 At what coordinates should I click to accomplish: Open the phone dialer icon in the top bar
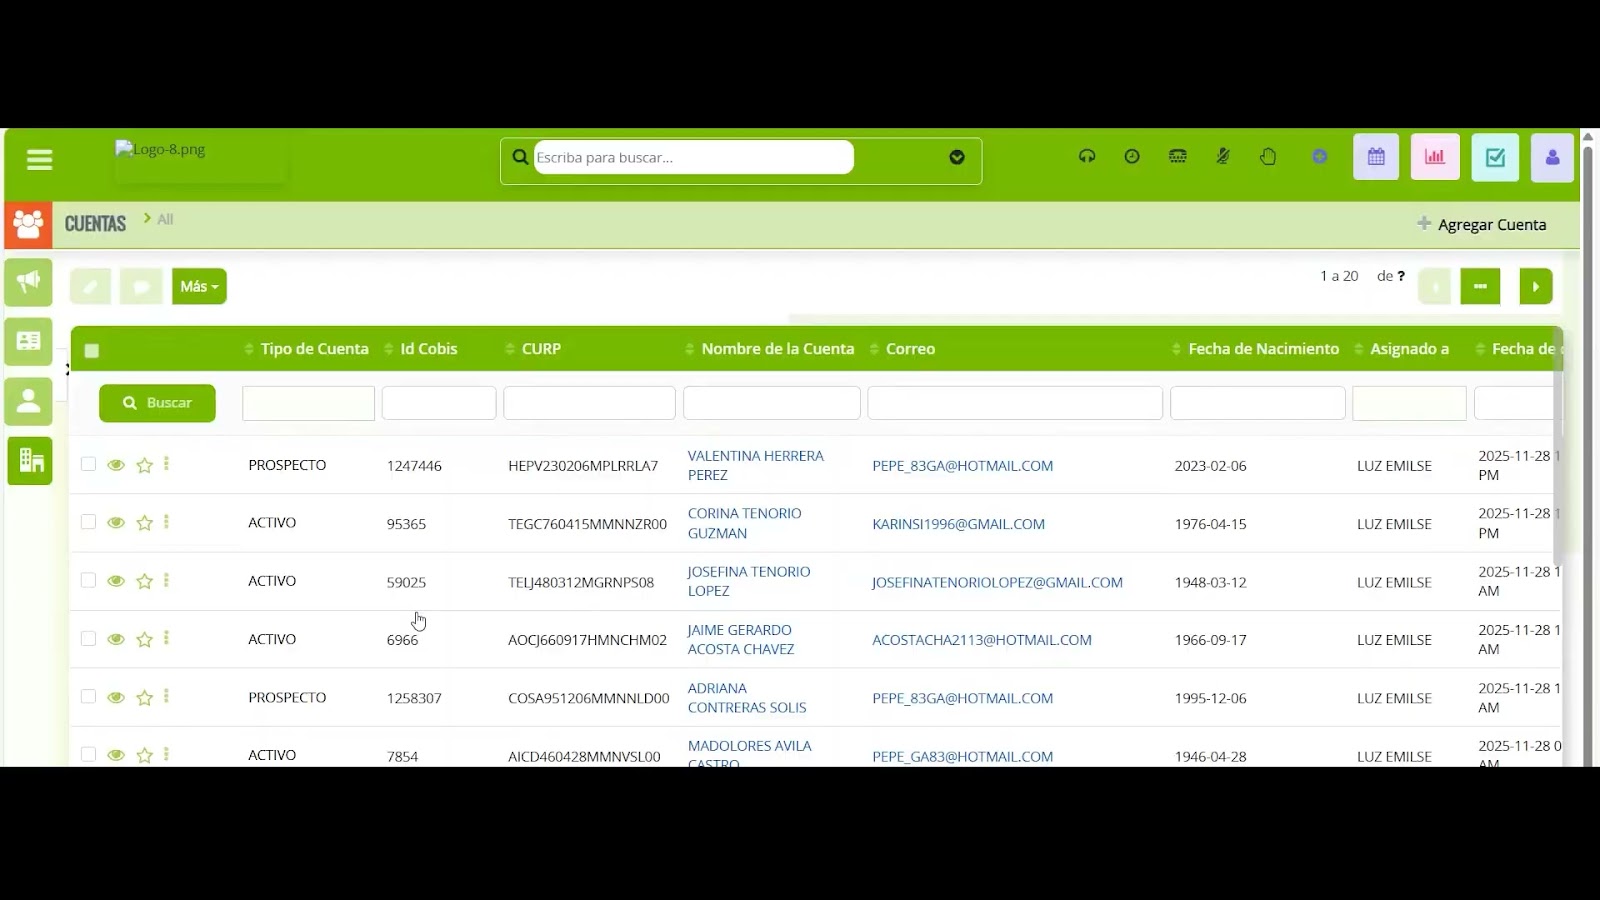(x=1177, y=157)
